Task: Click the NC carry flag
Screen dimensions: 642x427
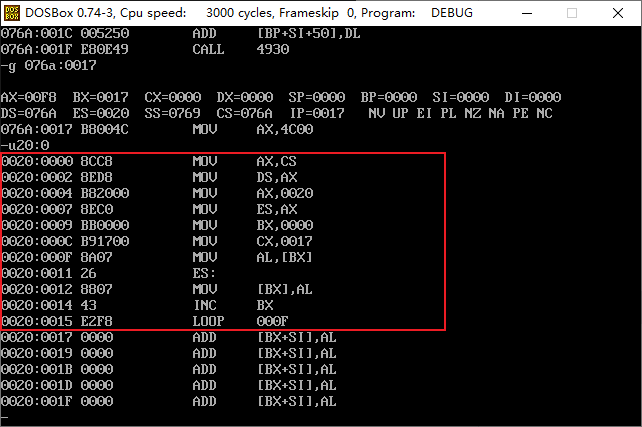Action: [545, 113]
